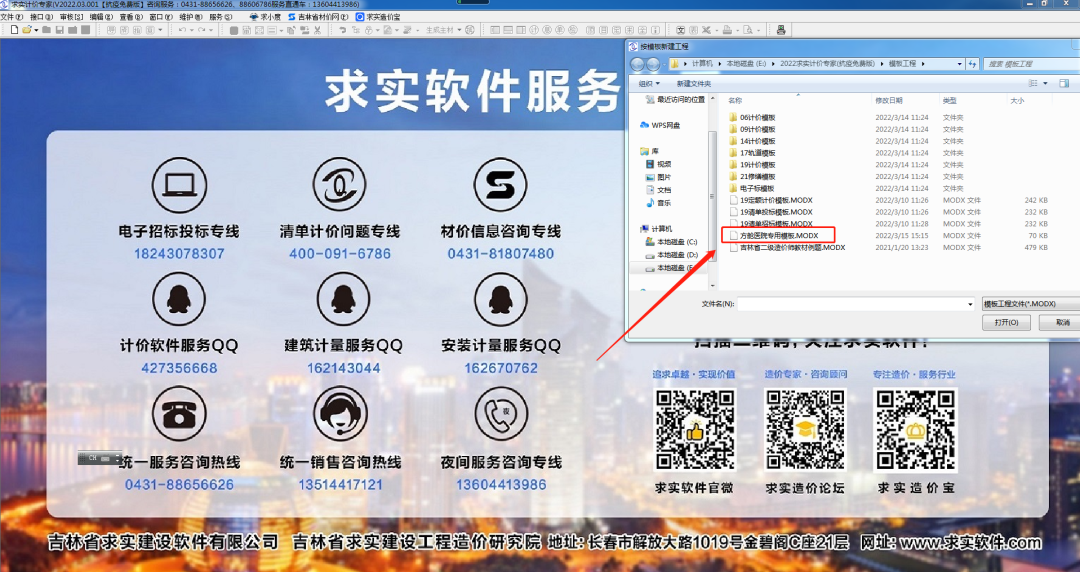Click the redo arrow toolbar icon
The height and width of the screenshot is (572, 1080).
coord(201,30)
